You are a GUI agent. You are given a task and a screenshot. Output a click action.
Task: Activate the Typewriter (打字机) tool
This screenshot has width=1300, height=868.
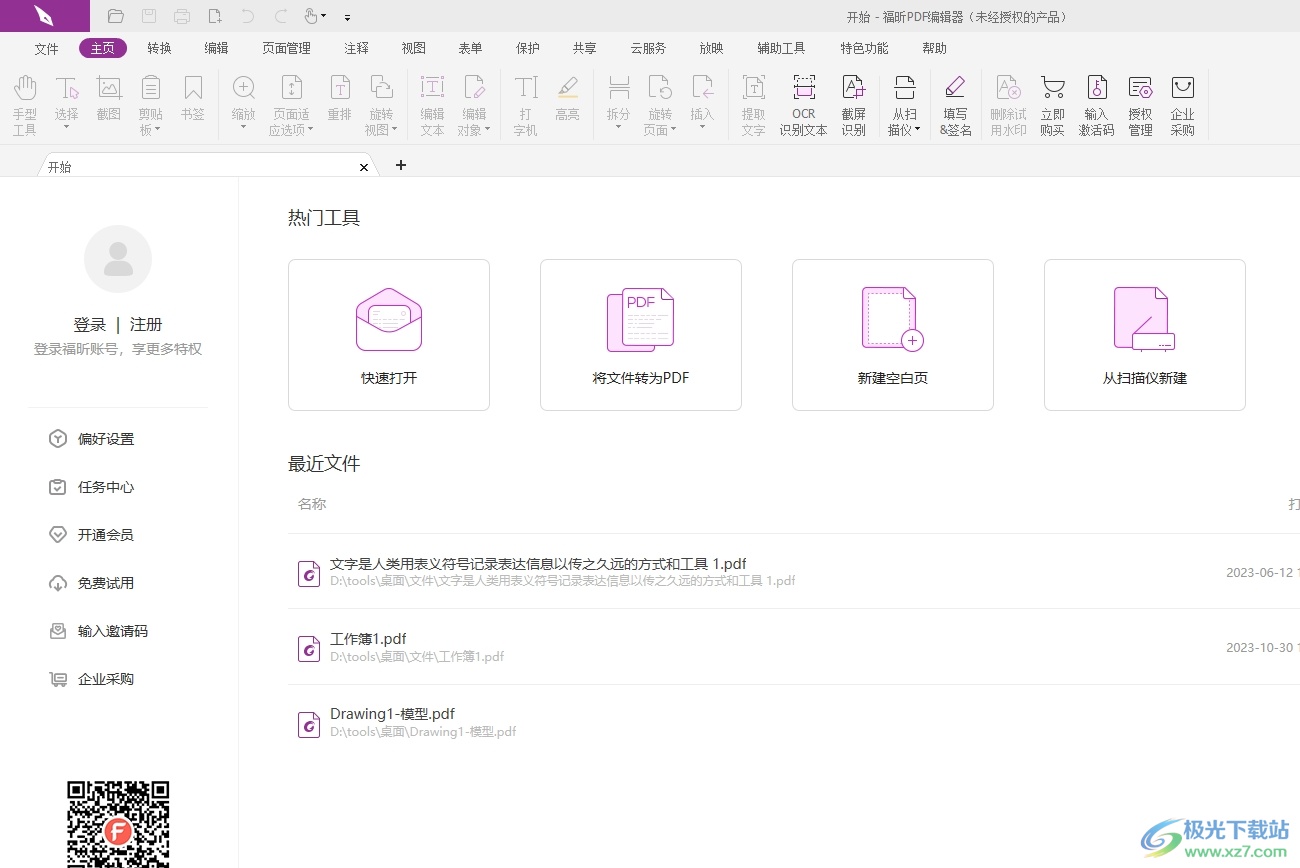(525, 104)
